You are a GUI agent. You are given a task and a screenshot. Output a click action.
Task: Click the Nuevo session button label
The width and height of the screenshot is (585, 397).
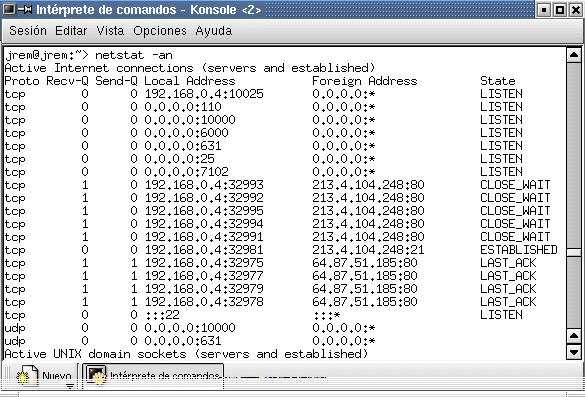57,376
